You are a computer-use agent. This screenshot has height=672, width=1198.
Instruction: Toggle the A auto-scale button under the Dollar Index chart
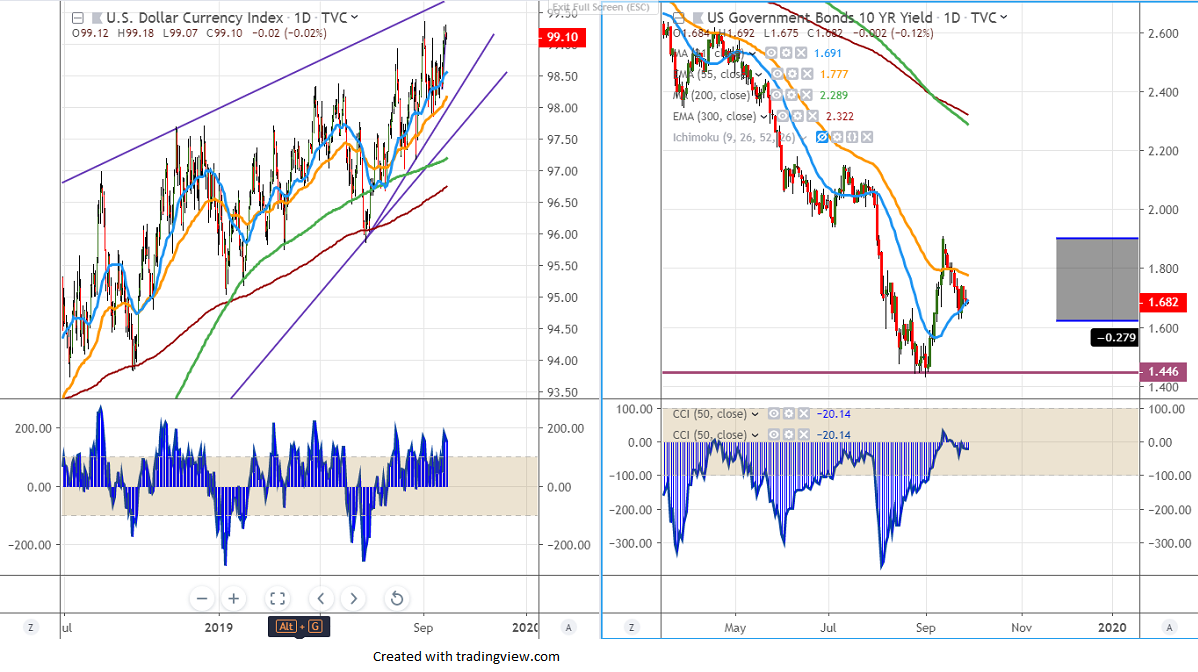pos(568,628)
